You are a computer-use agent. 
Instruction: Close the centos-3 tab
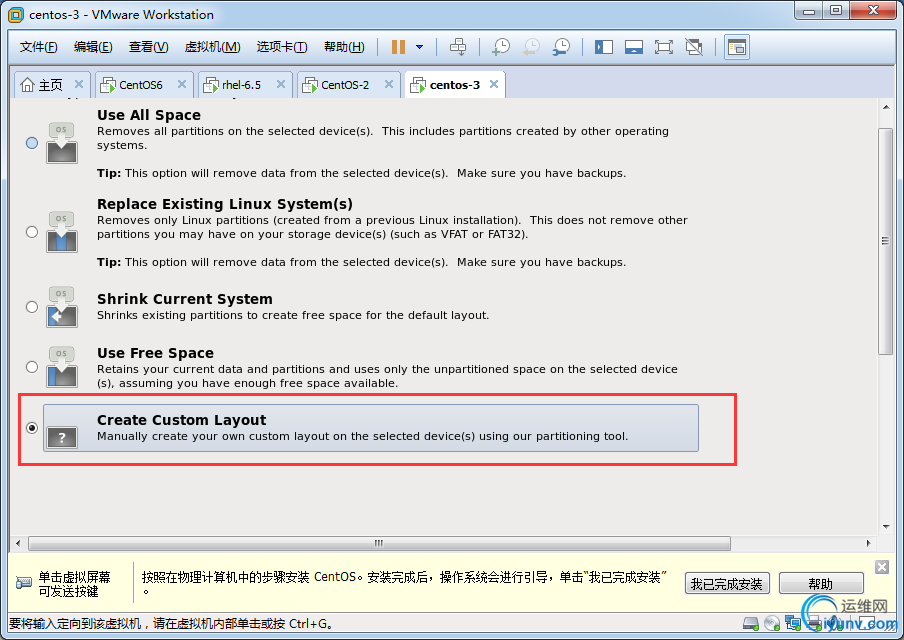pos(494,84)
